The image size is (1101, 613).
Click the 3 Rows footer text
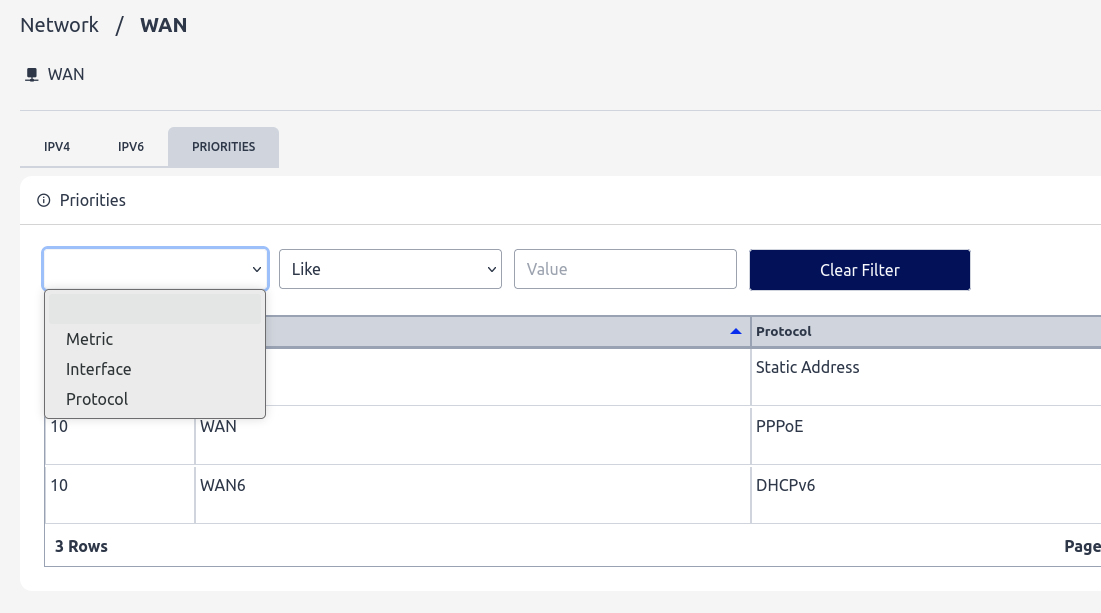[x=81, y=546]
